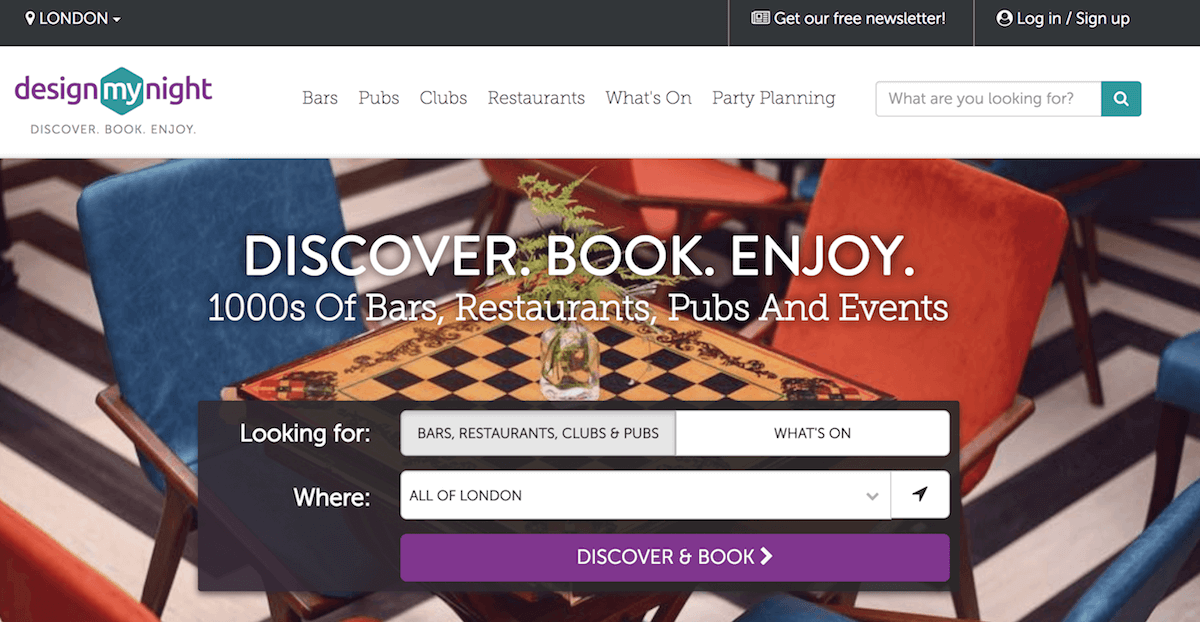Open Log in / Sign up link

[x=1063, y=19]
